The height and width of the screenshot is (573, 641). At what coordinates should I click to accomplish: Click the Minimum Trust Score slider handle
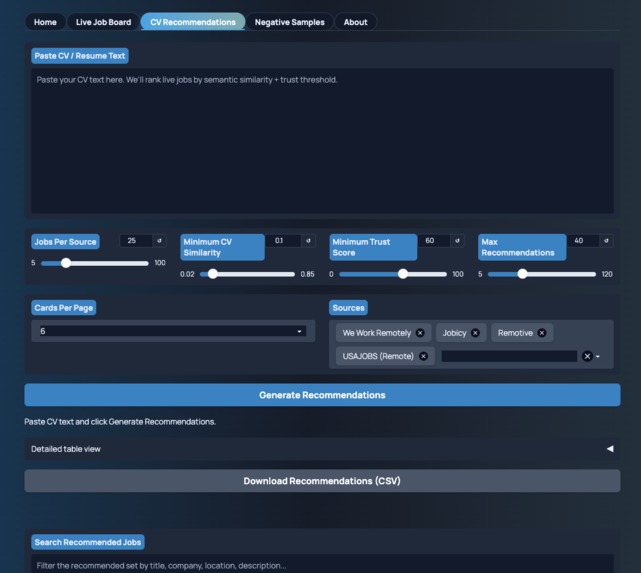(403, 274)
